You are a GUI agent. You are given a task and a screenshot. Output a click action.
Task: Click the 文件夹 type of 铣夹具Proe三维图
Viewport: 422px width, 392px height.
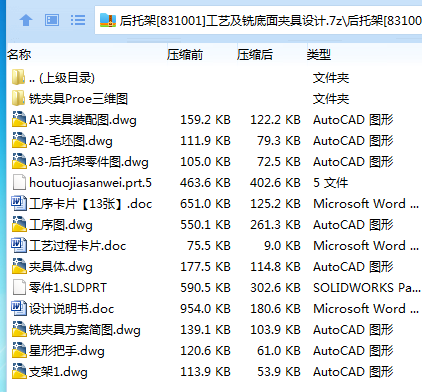pyautogui.click(x=331, y=99)
